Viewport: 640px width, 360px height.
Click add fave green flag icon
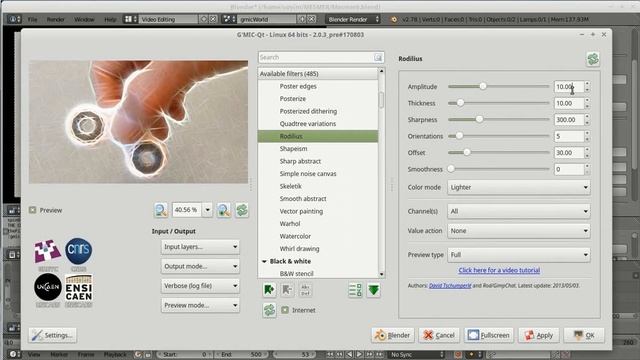(269, 290)
